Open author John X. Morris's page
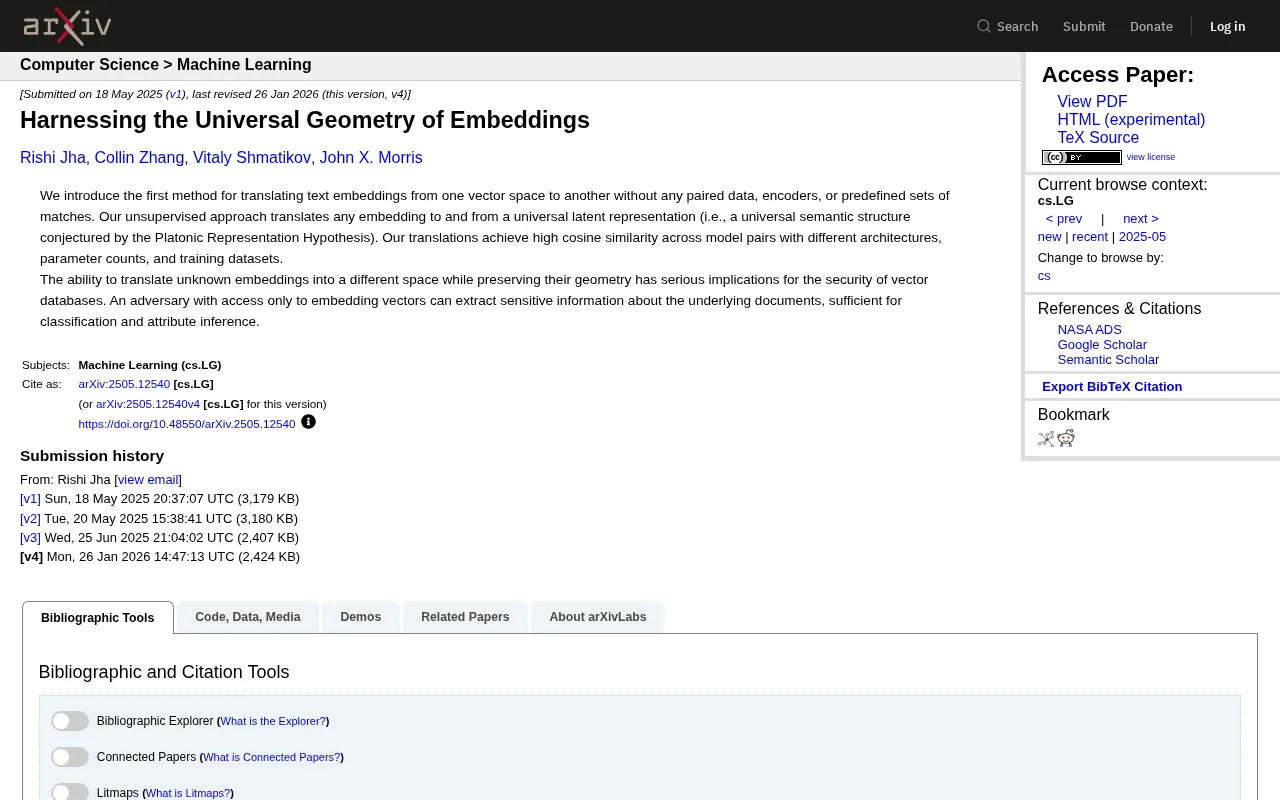 tap(371, 158)
